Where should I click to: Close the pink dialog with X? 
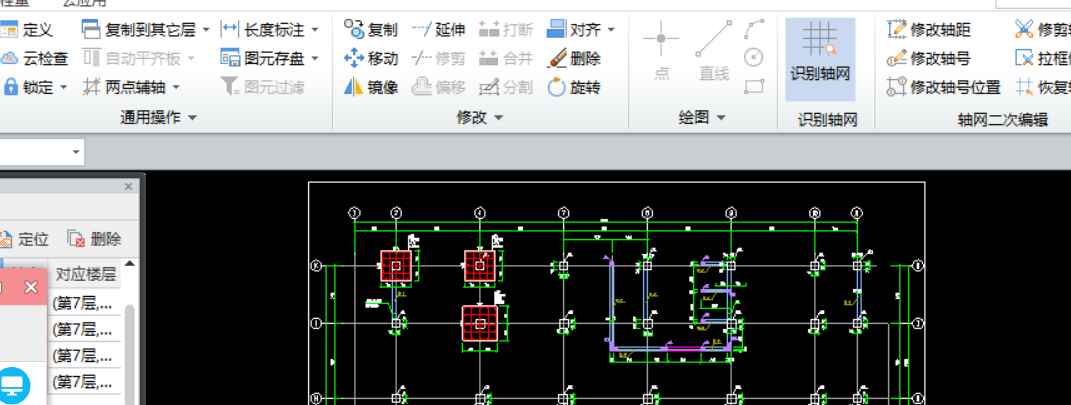click(x=31, y=287)
